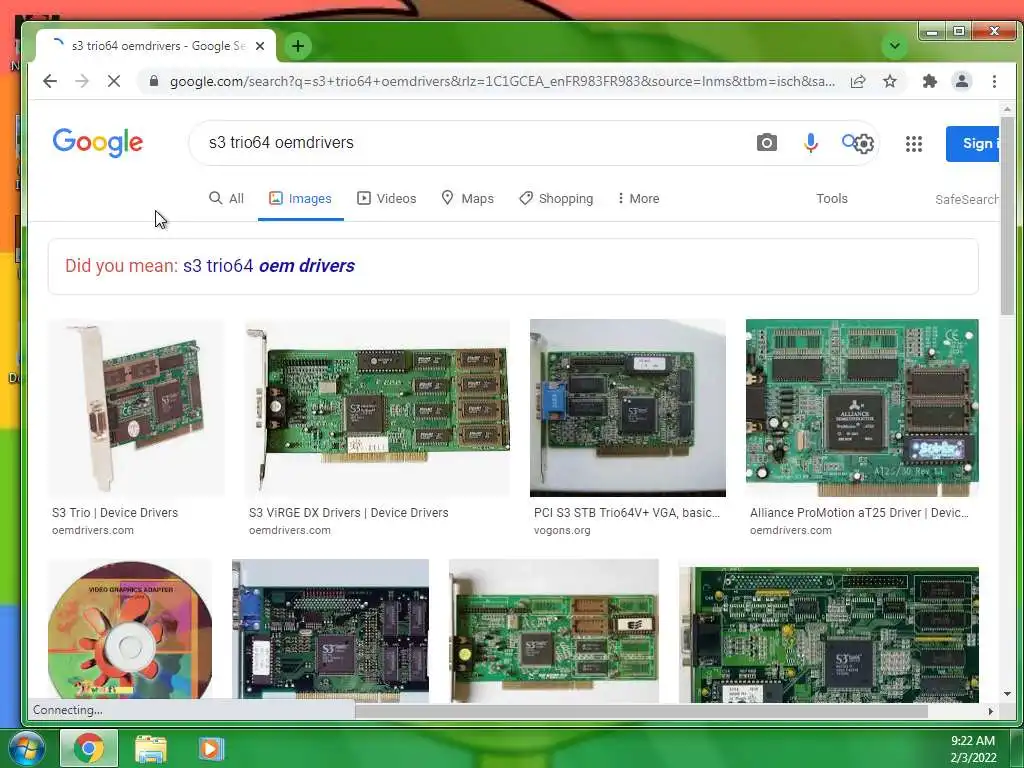The height and width of the screenshot is (768, 1024).
Task: Search by image using the camera icon
Action: (767, 142)
